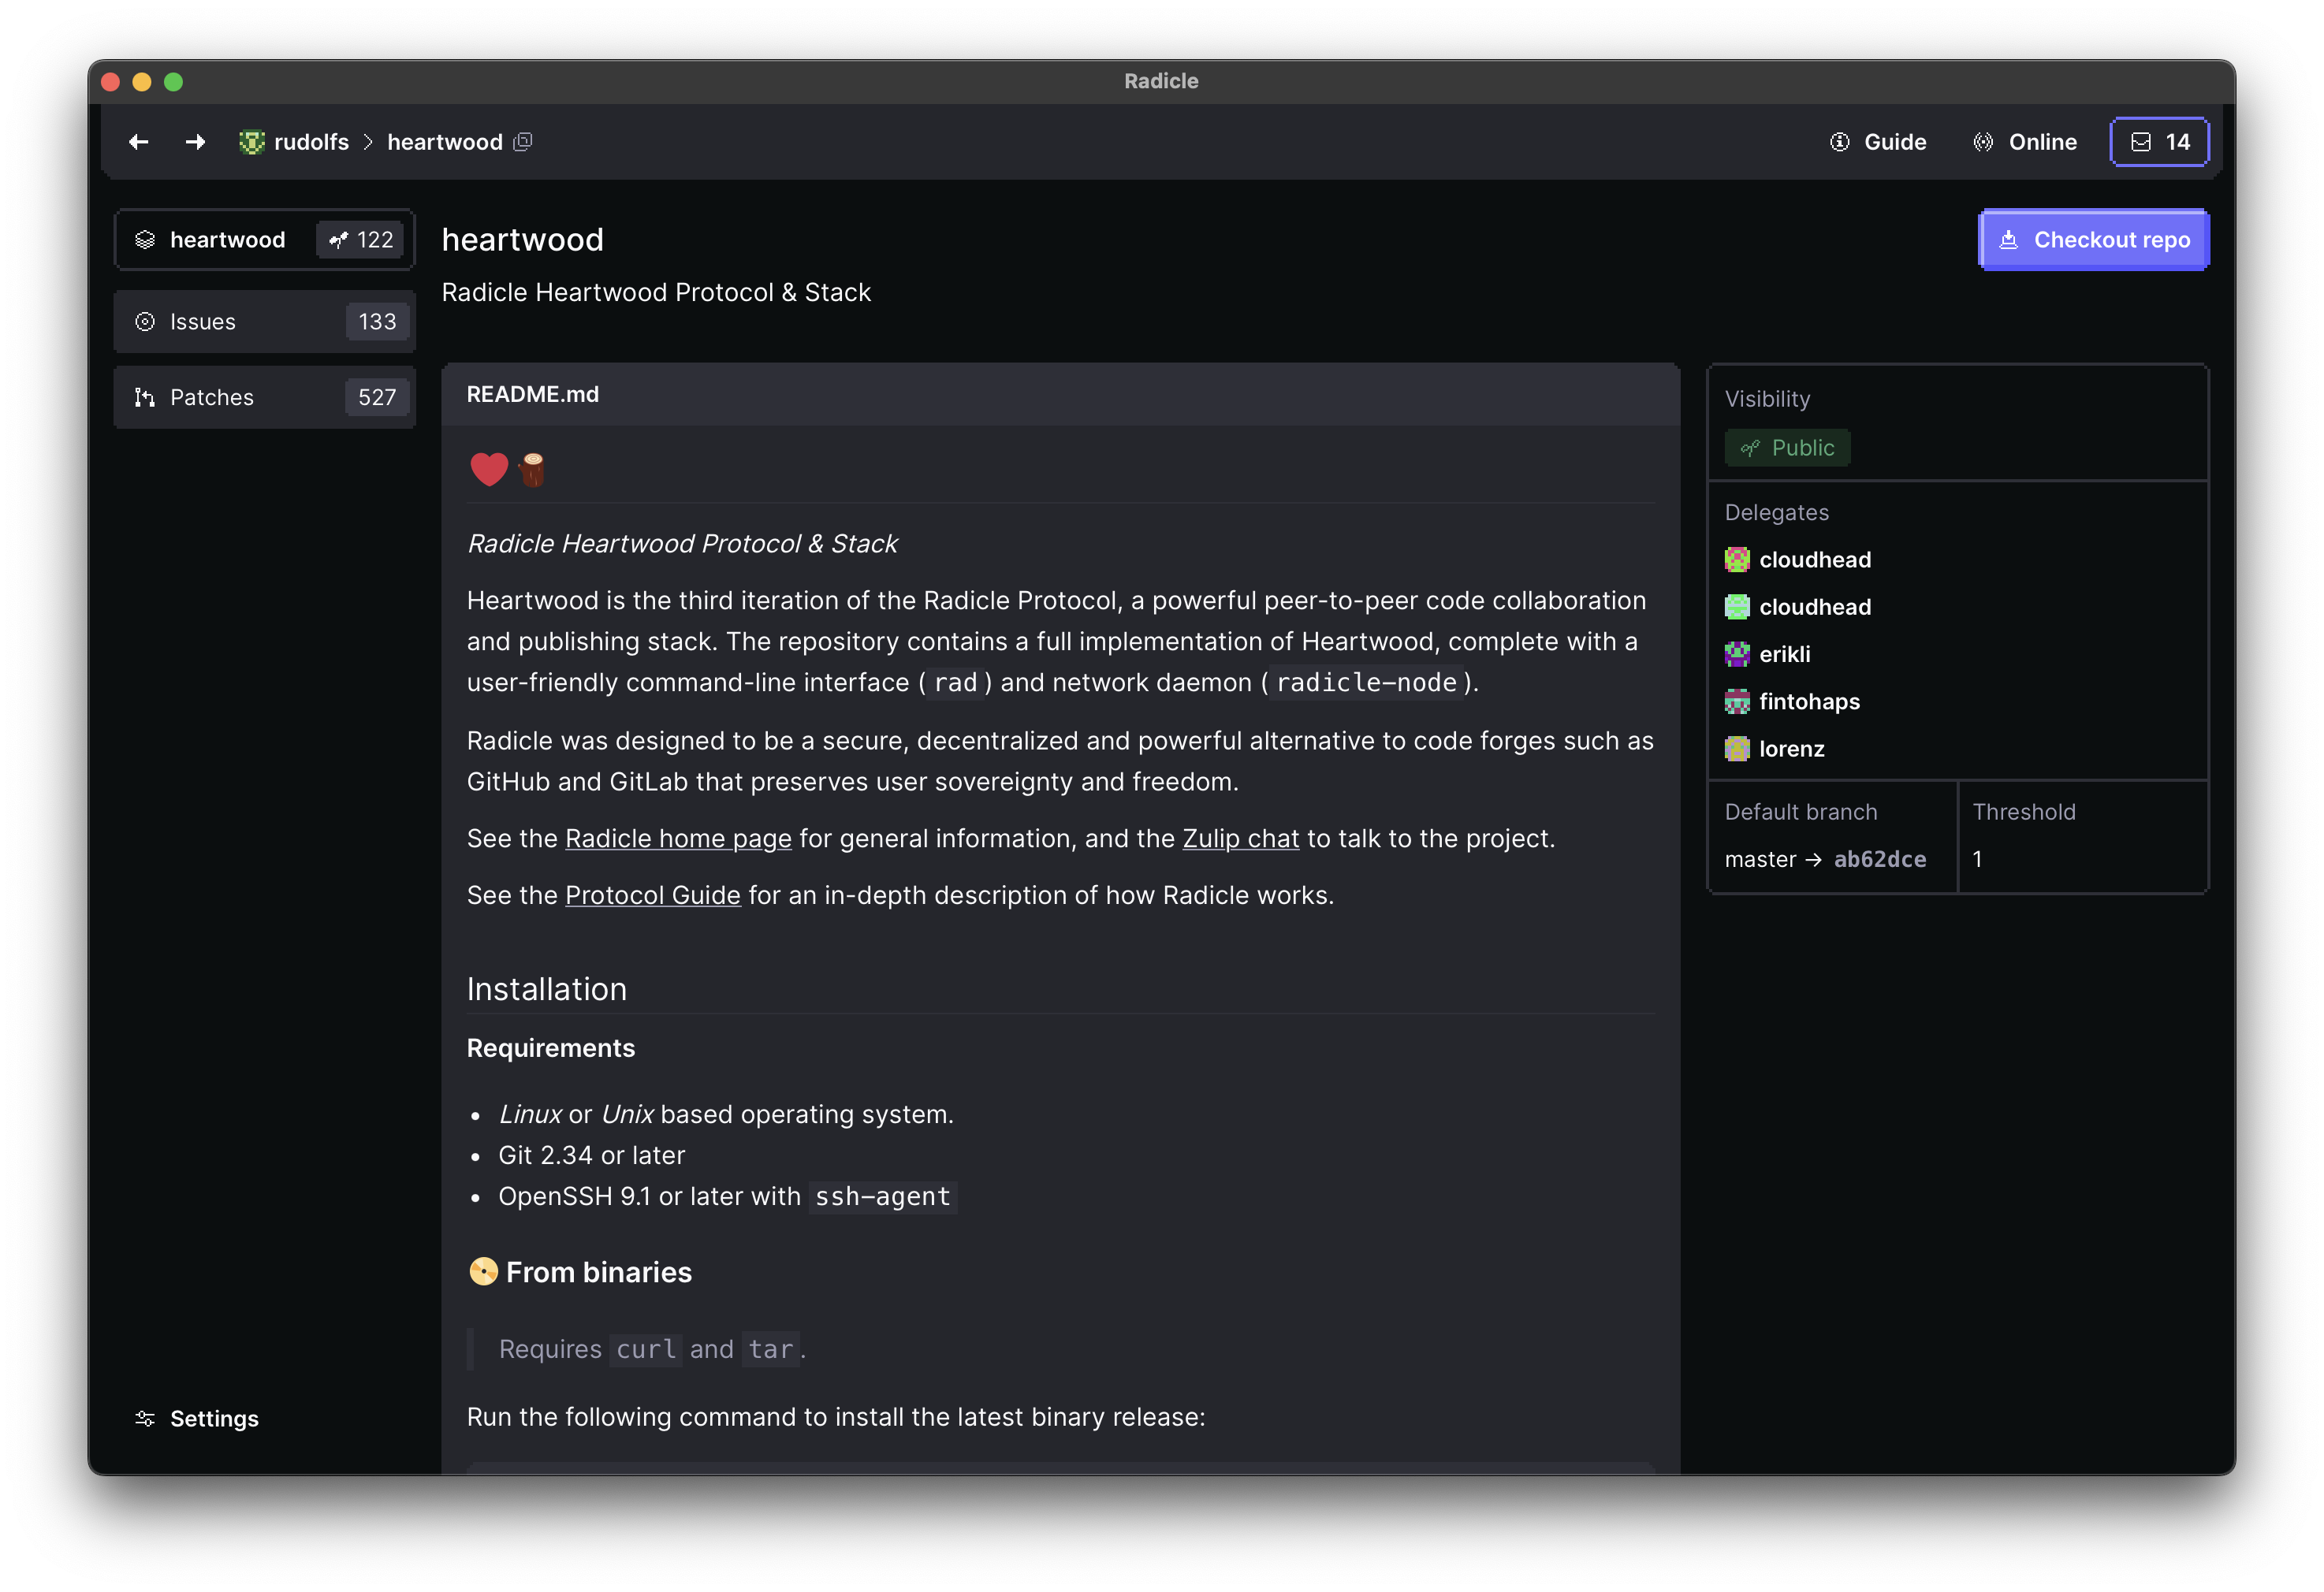Image resolution: width=2324 pixels, height=1592 pixels.
Task: Open the Guide
Action: (x=1878, y=142)
